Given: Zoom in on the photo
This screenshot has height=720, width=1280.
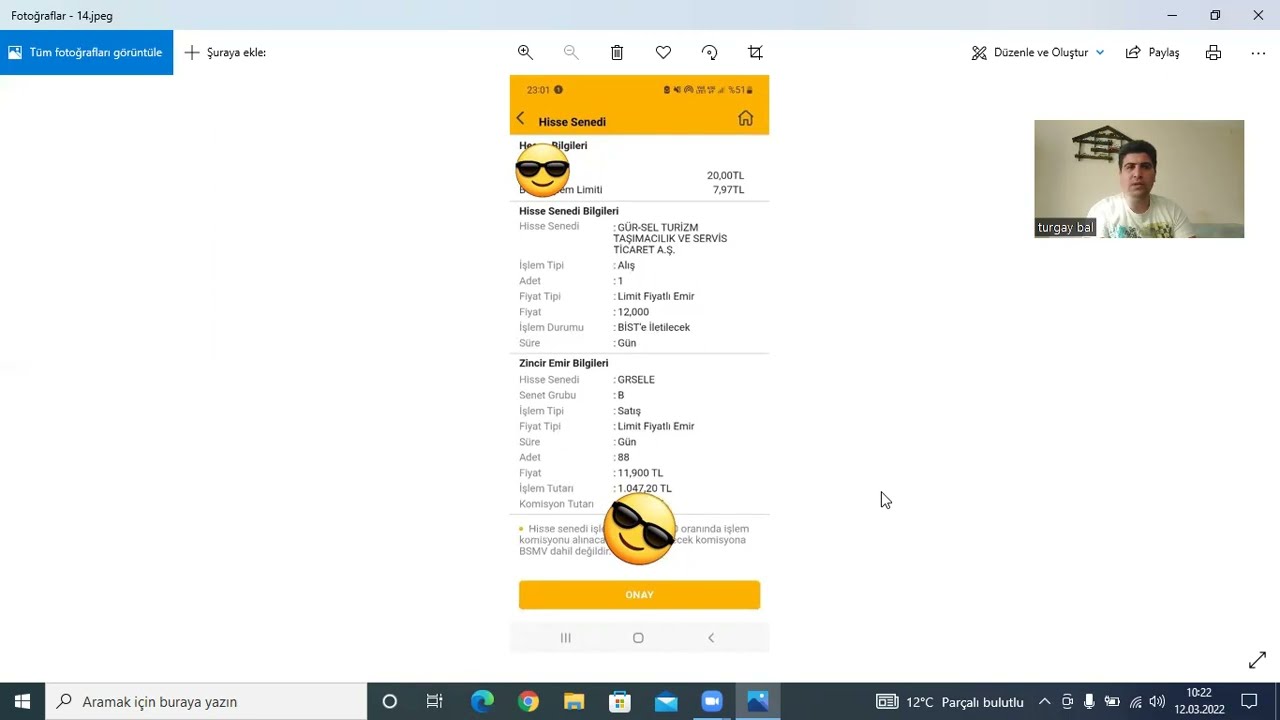Looking at the screenshot, I should [x=525, y=52].
